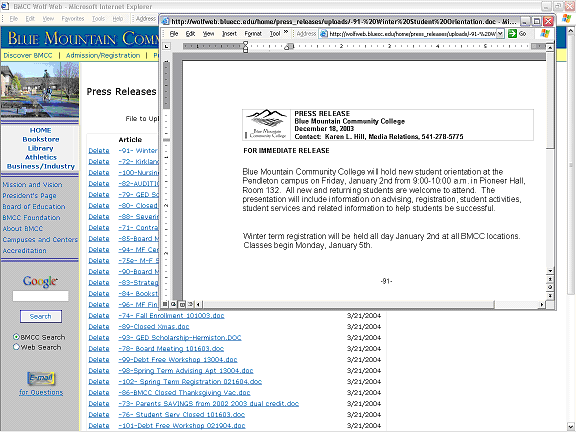
Task: Click the main browser window scroll down arrow
Action: pos(570,426)
